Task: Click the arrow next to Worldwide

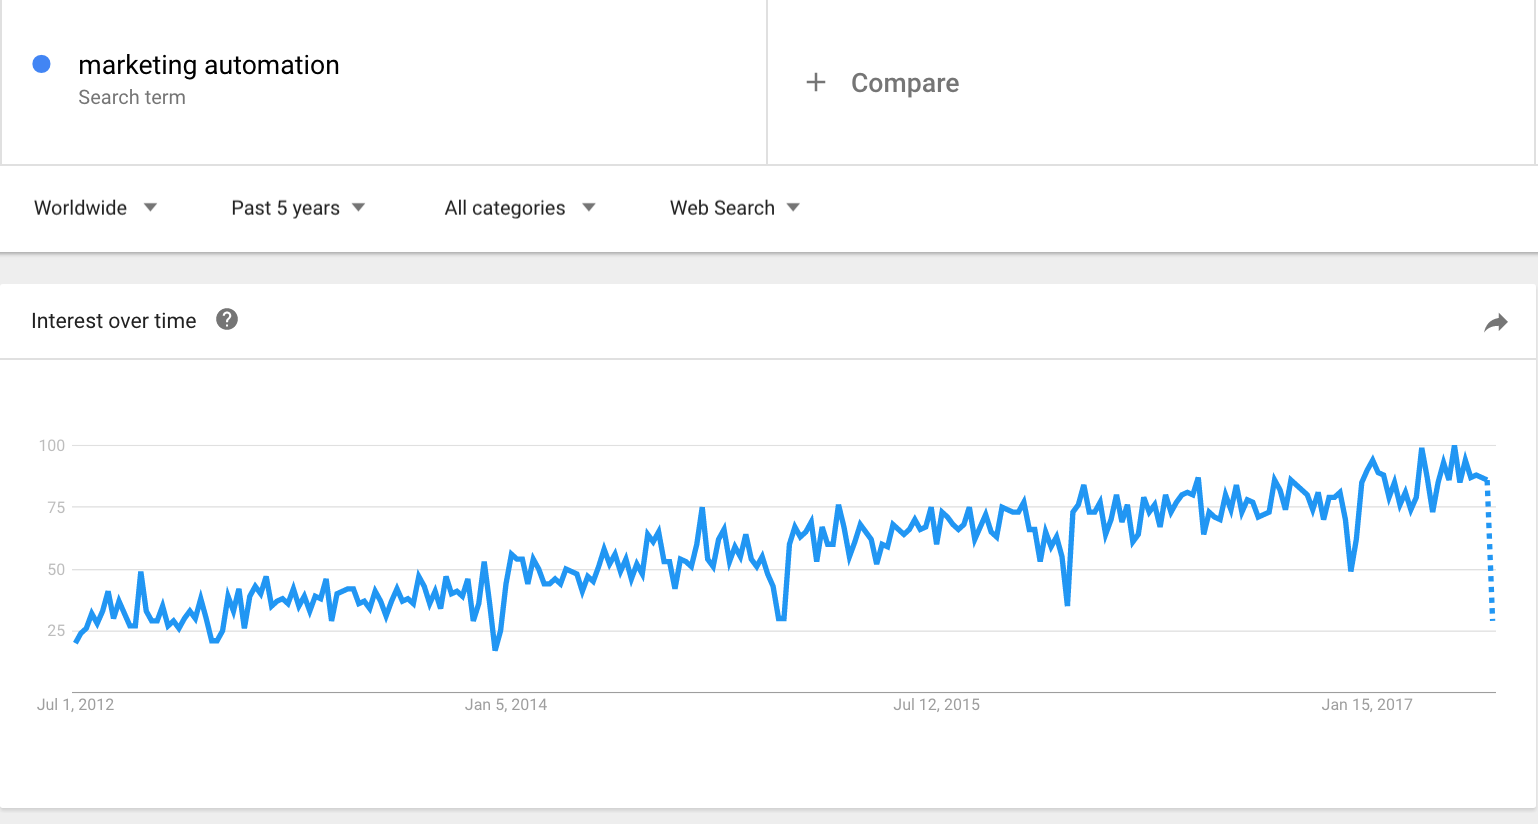Action: click(150, 208)
